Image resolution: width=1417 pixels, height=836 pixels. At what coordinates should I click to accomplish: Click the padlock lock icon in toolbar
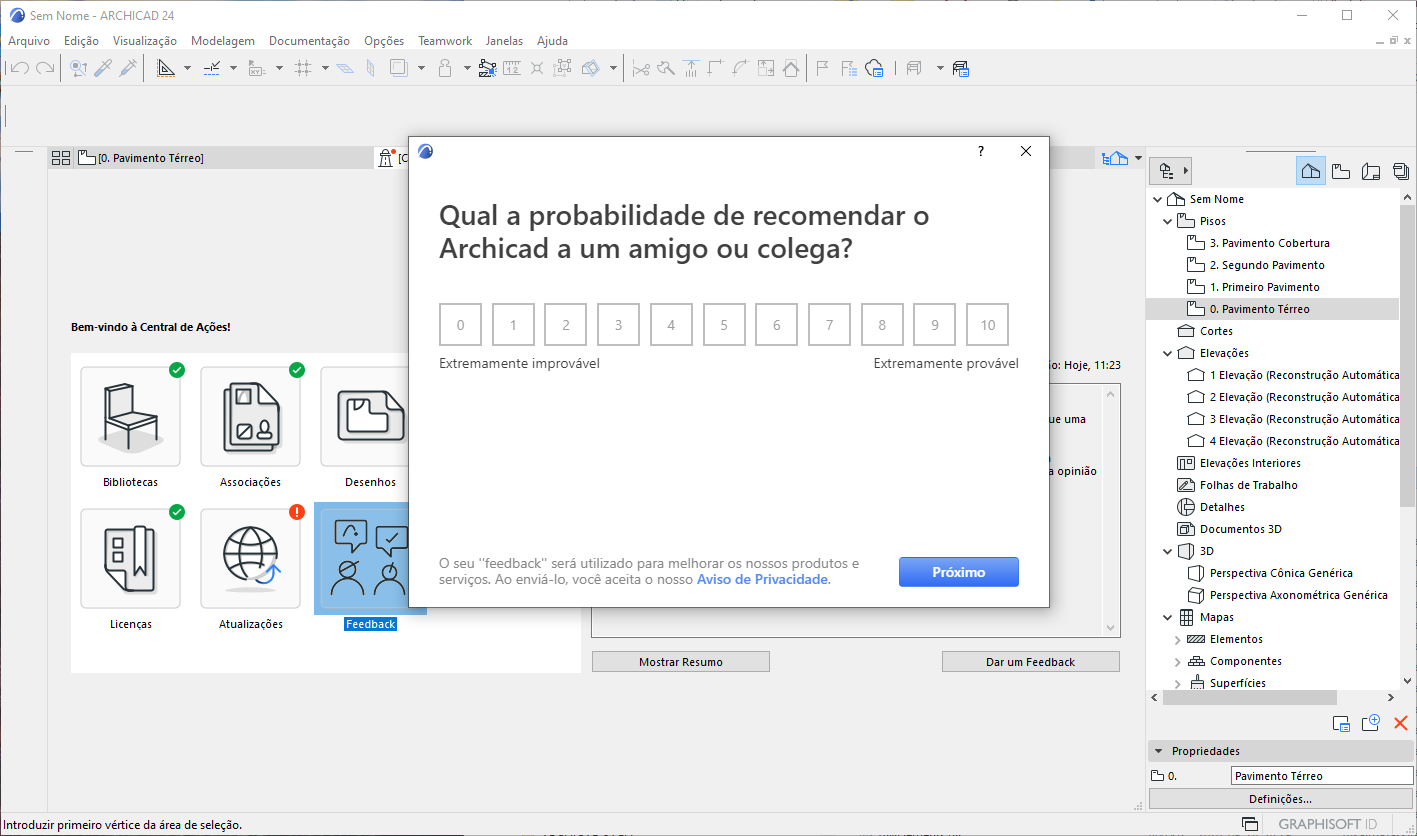446,68
